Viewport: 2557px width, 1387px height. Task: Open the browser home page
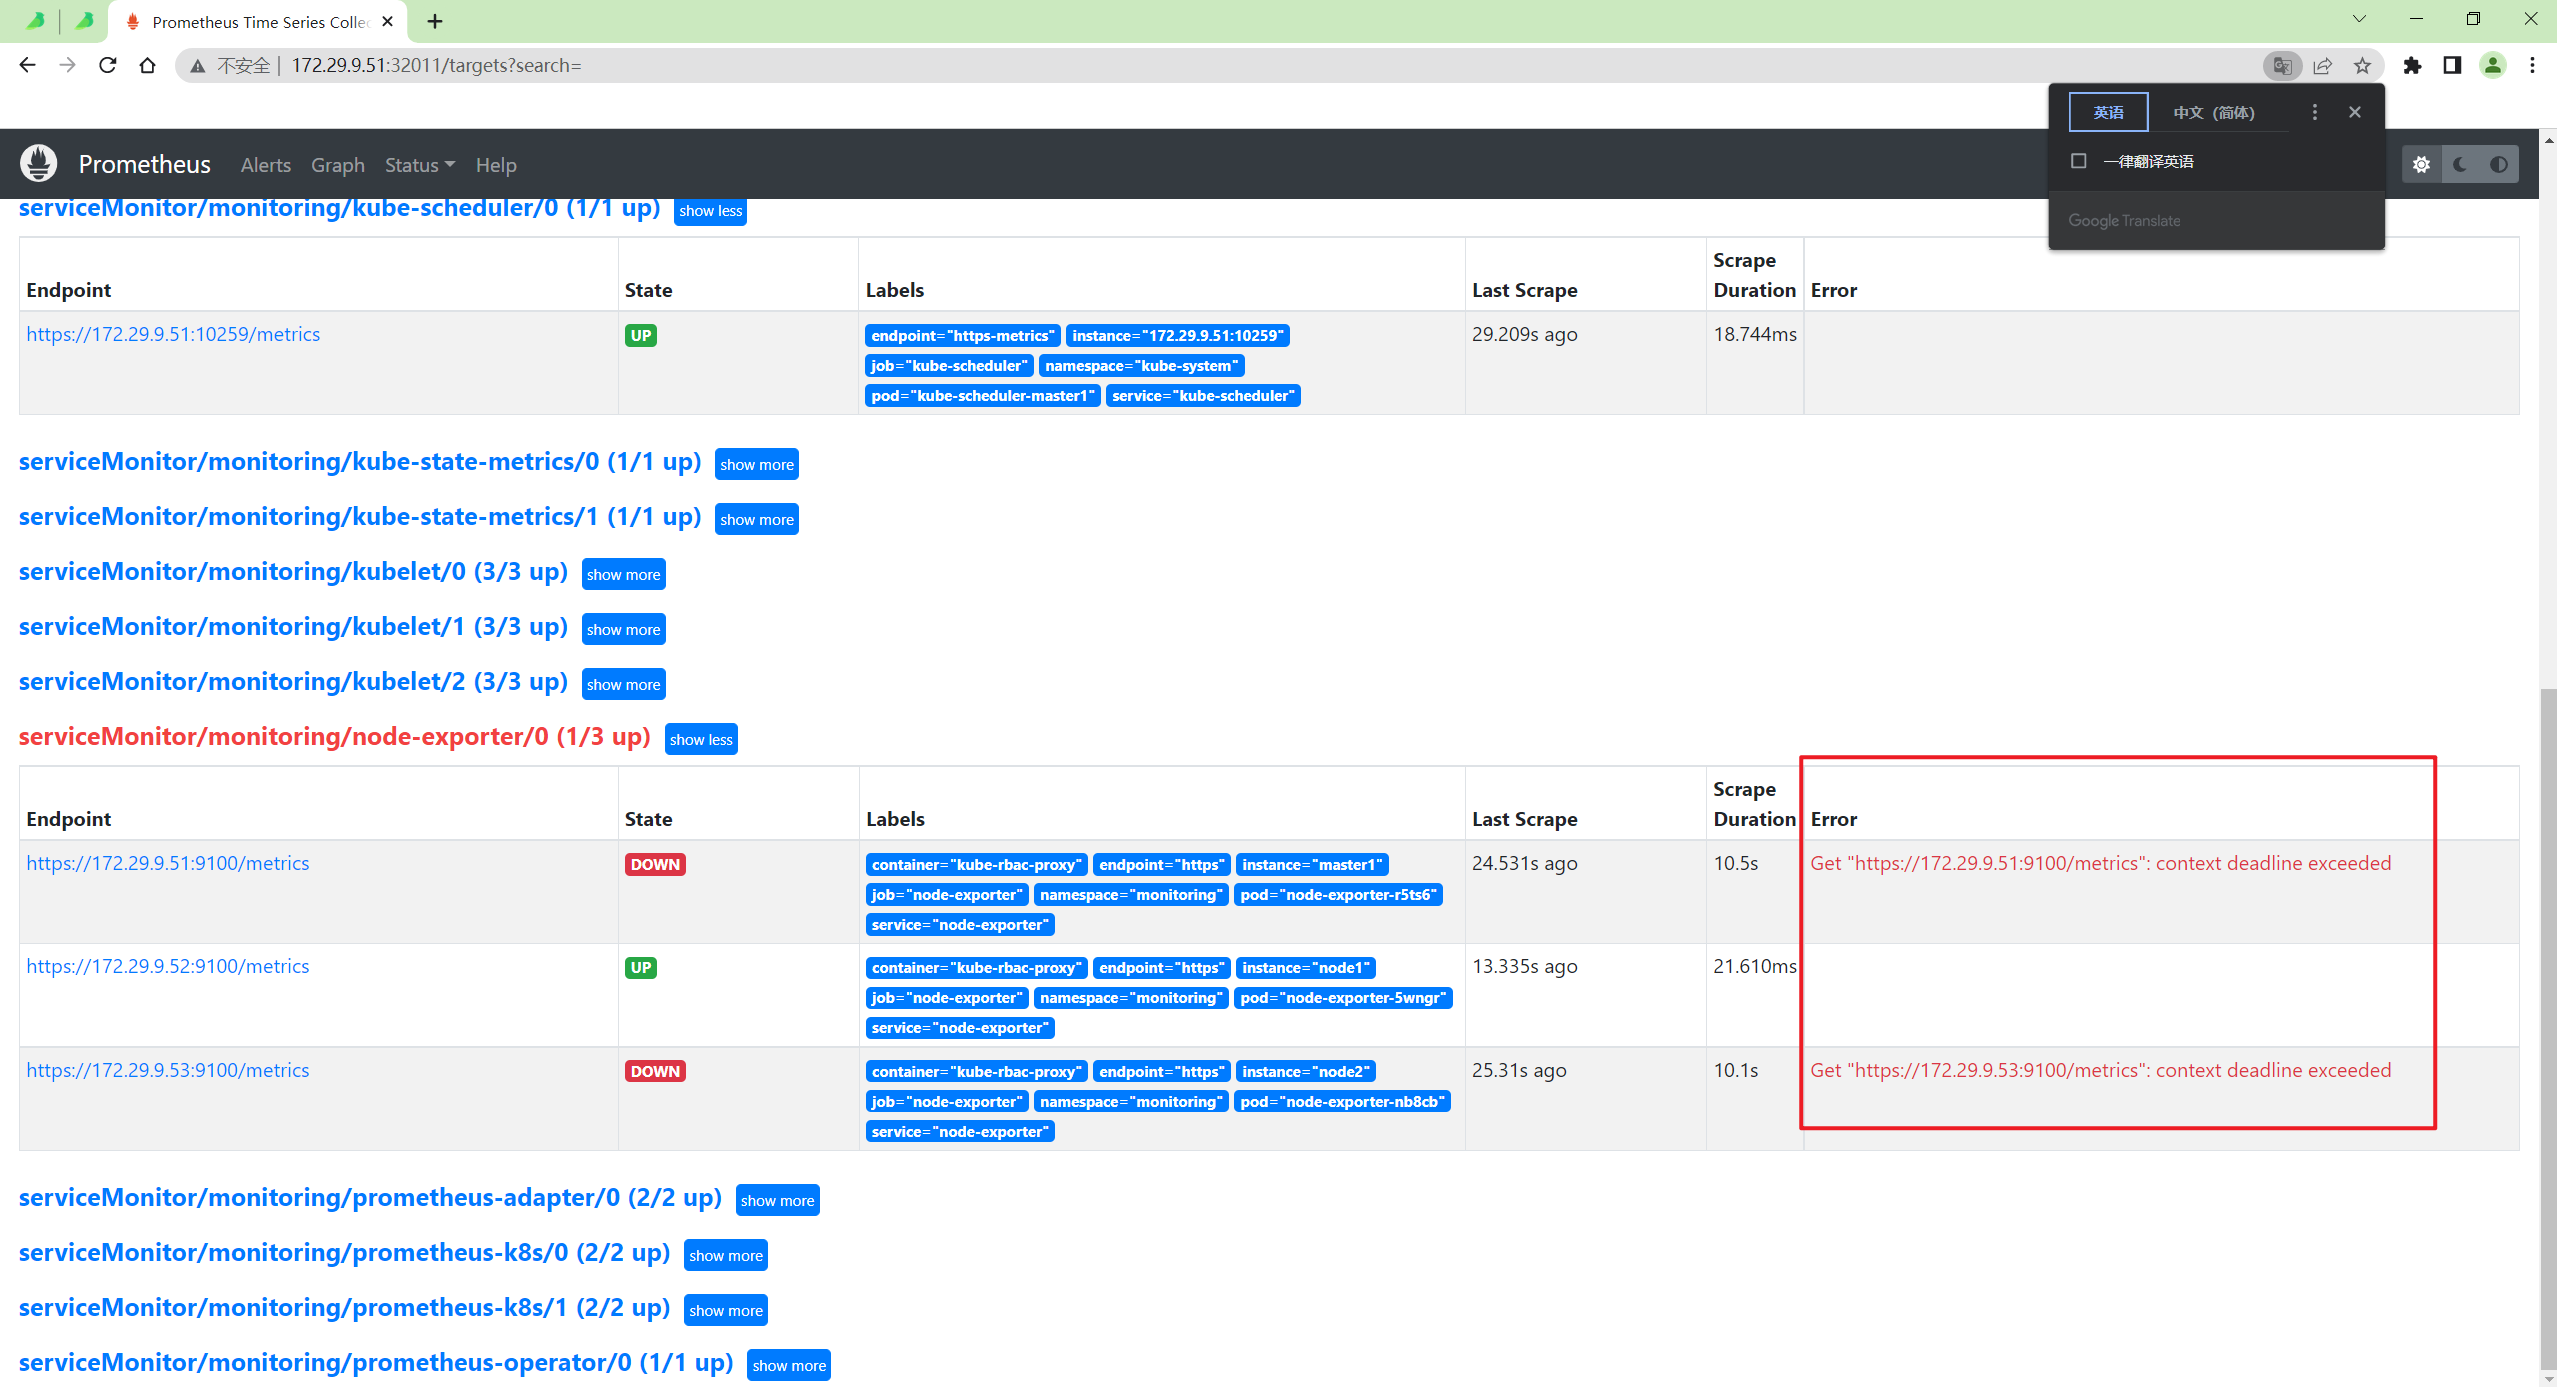point(147,65)
